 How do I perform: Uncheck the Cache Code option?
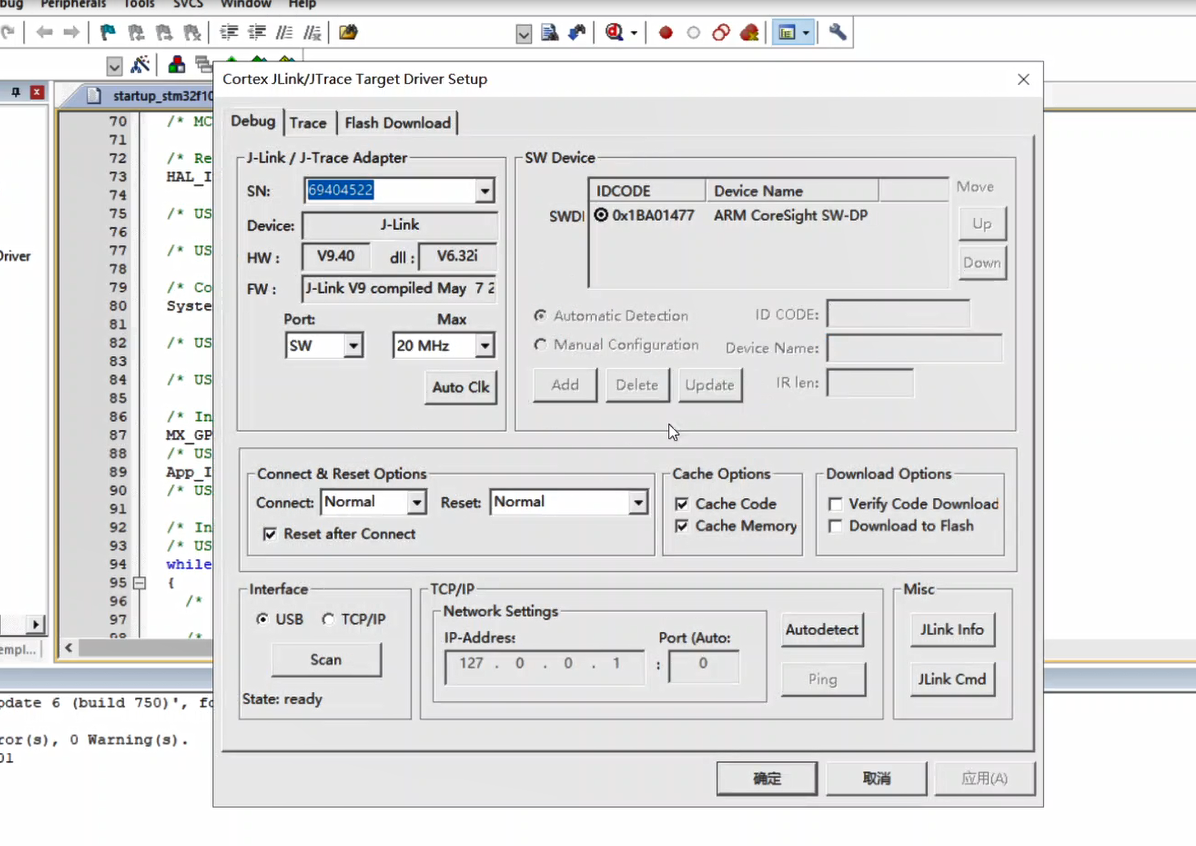click(681, 503)
